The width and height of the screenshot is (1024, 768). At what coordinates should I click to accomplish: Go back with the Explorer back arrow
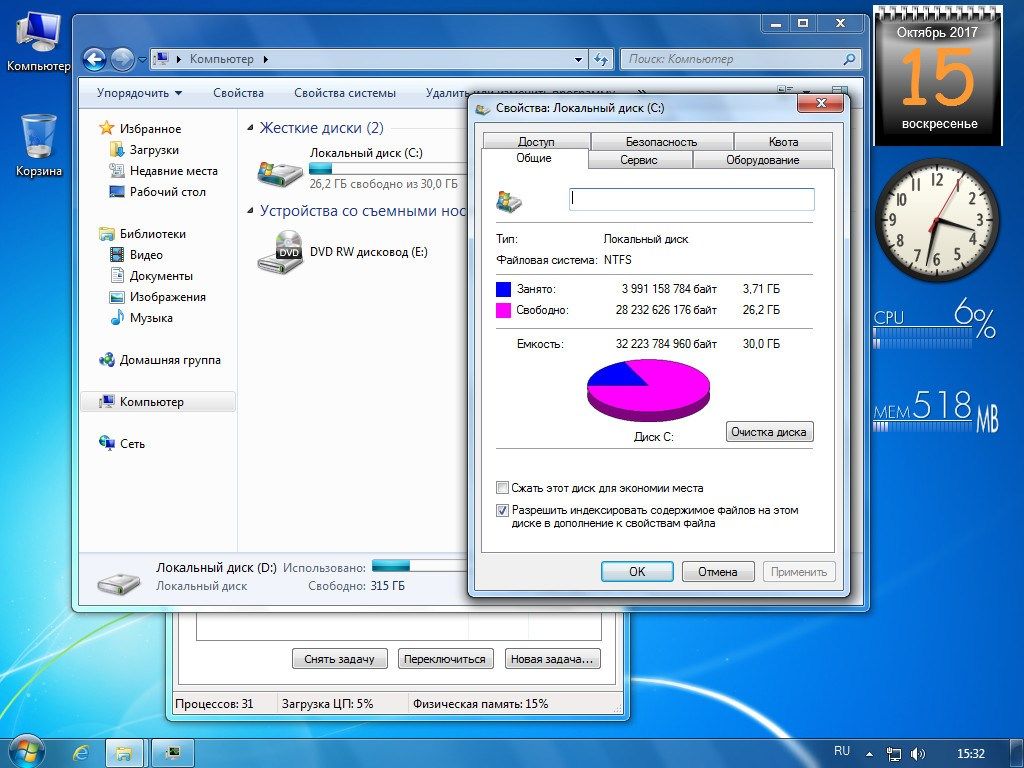[x=95, y=59]
